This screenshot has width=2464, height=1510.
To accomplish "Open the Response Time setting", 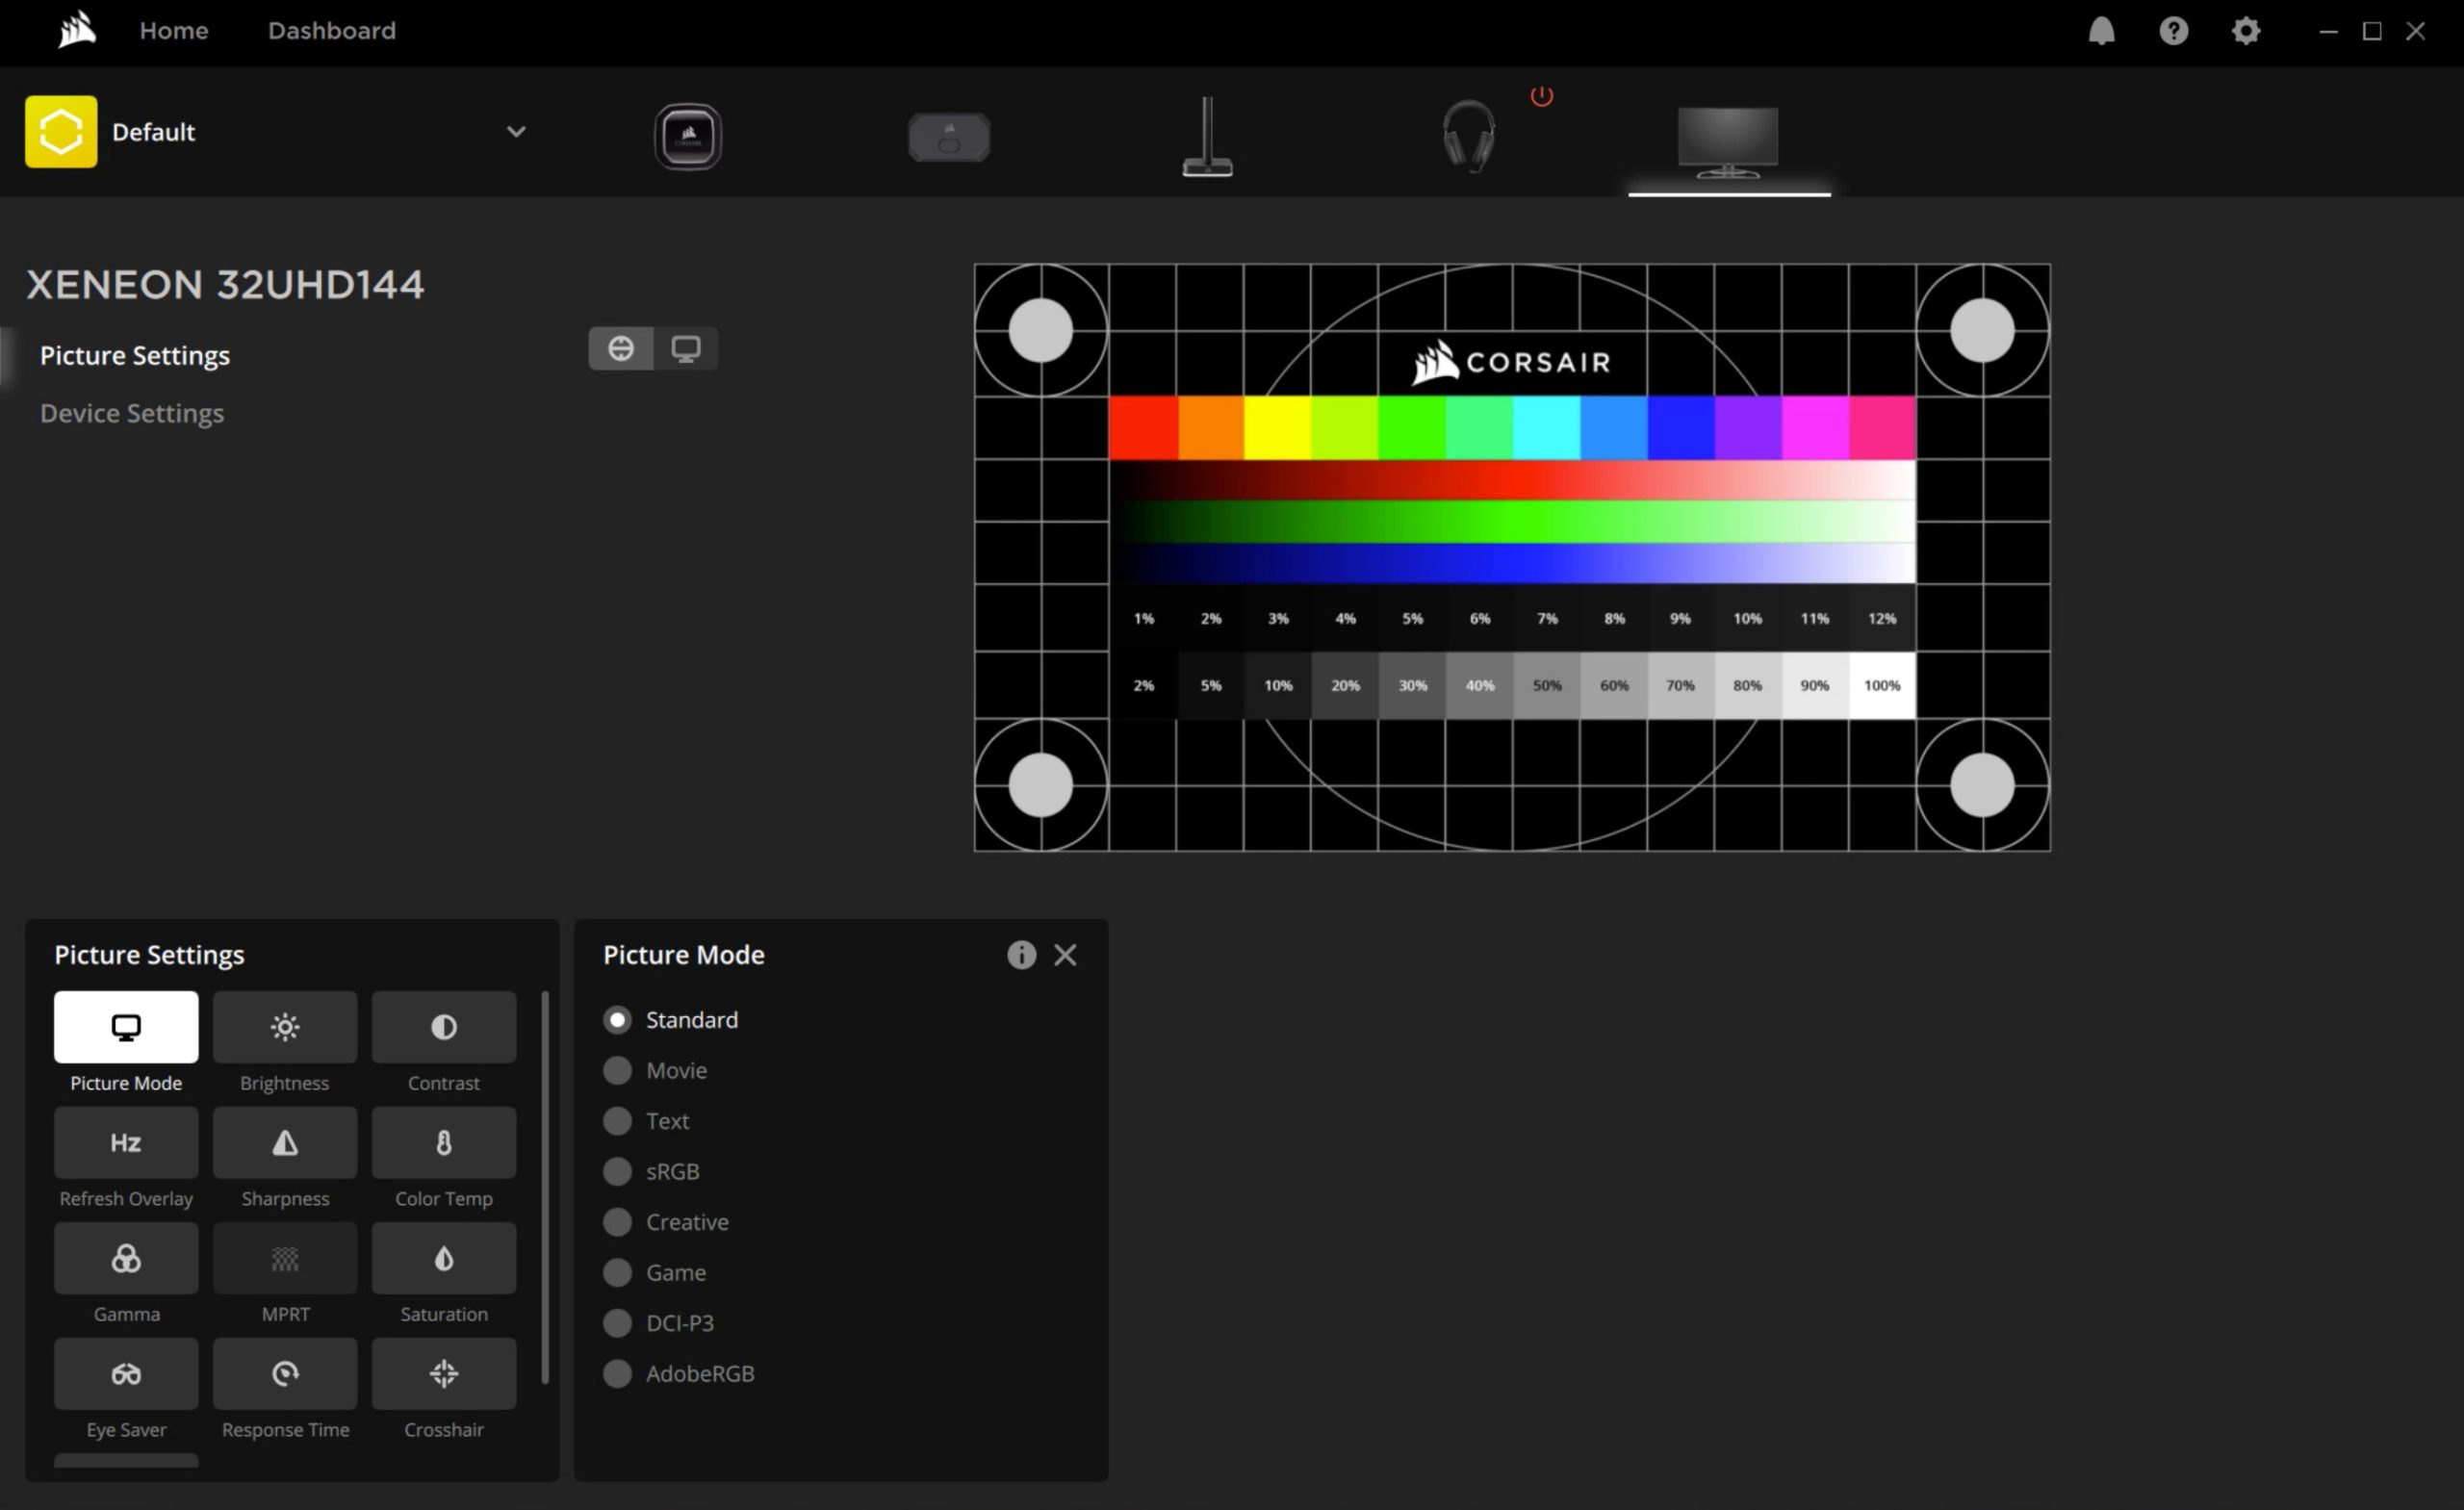I will [285, 1373].
